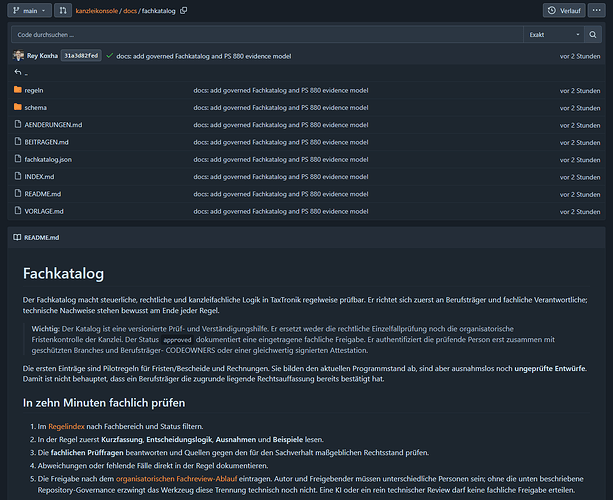613x500 pixels.
Task: Click the schema folder icon
Action: point(18,107)
